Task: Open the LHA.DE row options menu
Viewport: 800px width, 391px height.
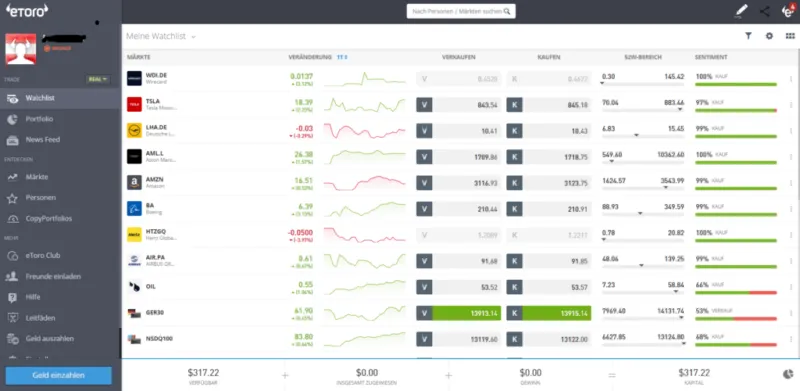Action: pyautogui.click(x=791, y=131)
